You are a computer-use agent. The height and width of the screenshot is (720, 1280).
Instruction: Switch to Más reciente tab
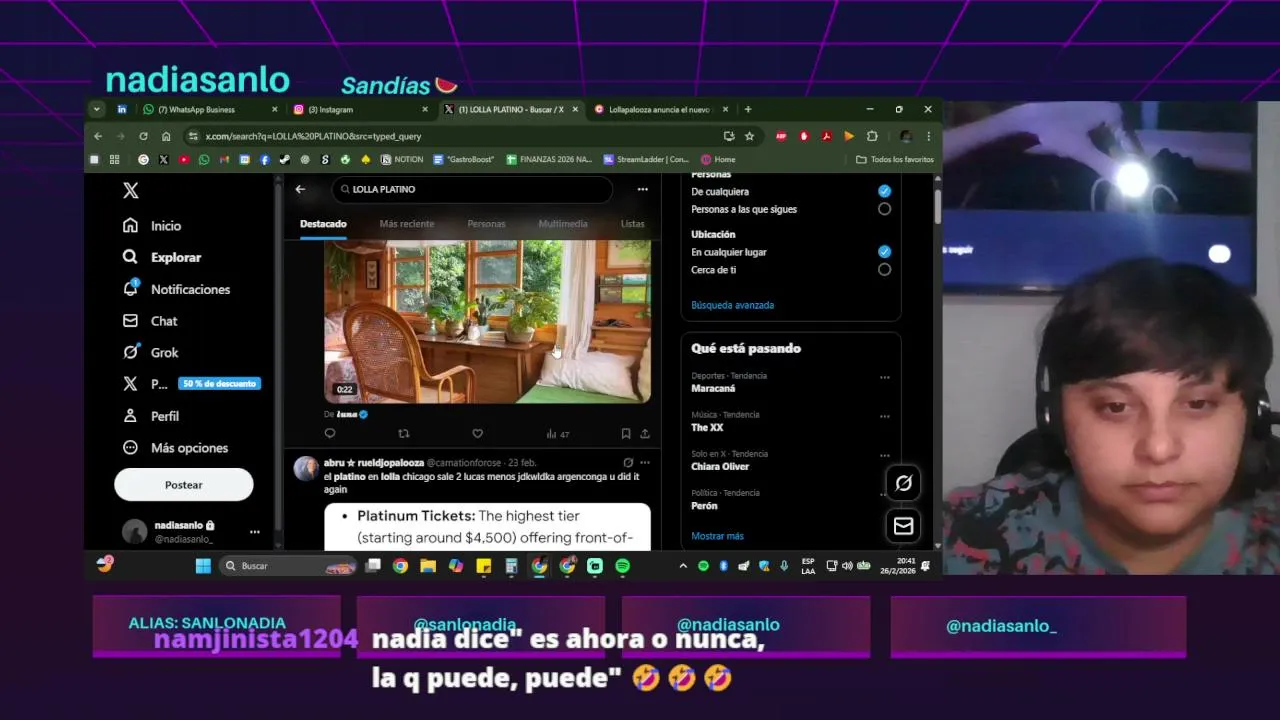click(407, 224)
